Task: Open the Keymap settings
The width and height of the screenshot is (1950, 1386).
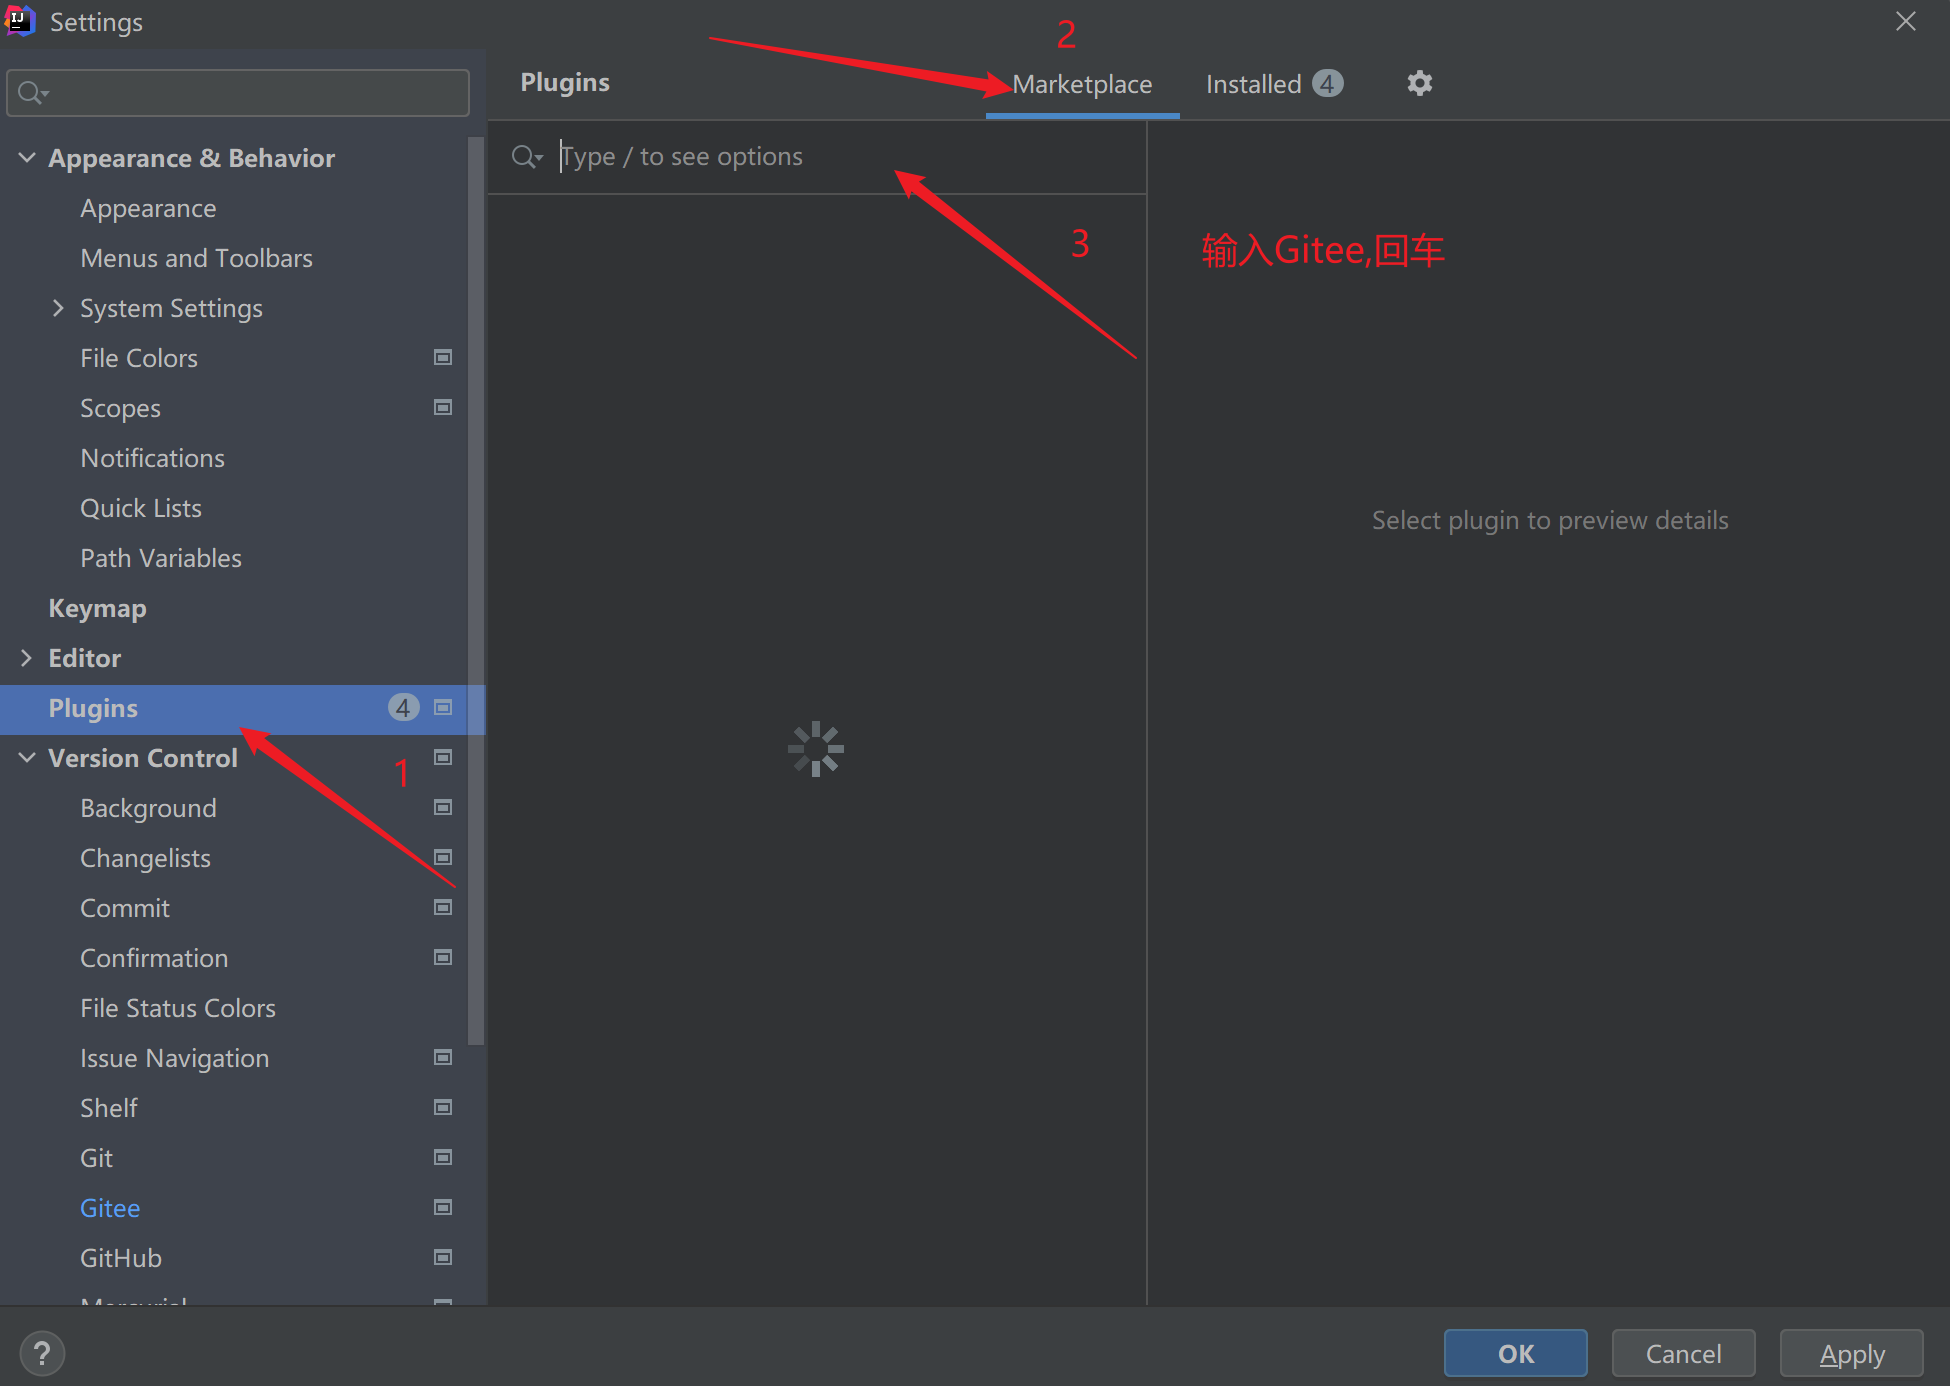Action: click(x=97, y=608)
